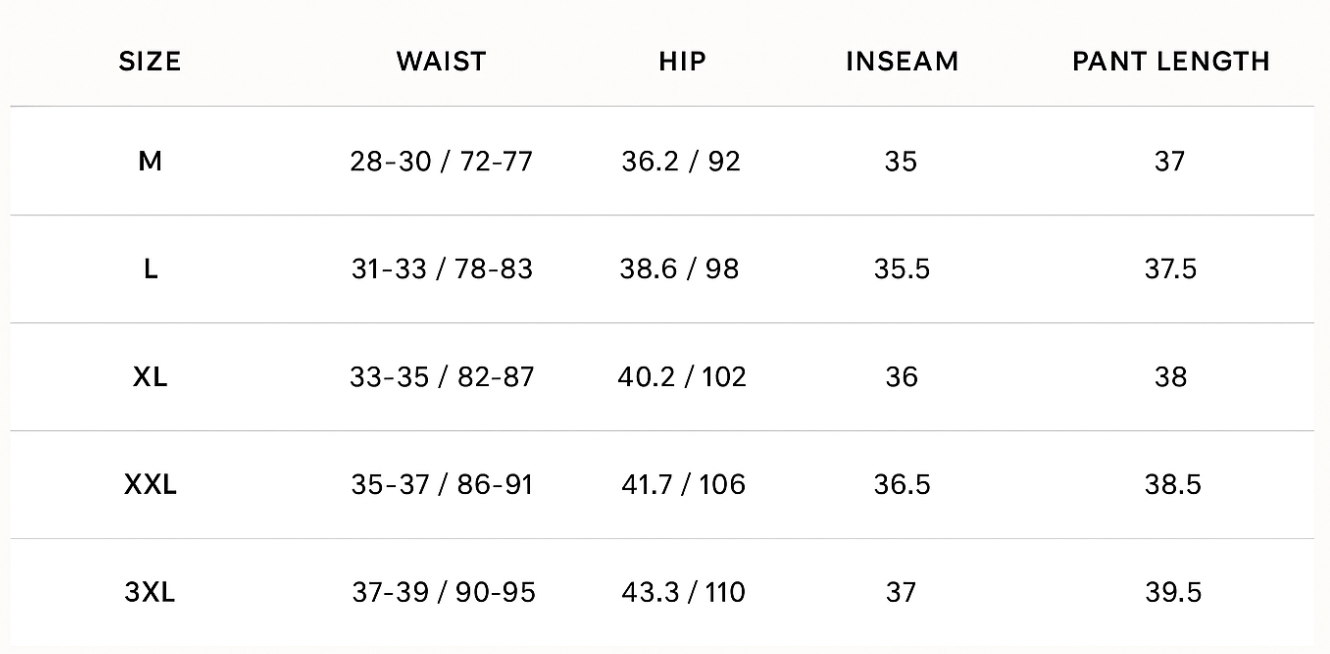The height and width of the screenshot is (654, 1330).
Task: Click waist value 28-30 / 72-77
Action: (x=442, y=161)
